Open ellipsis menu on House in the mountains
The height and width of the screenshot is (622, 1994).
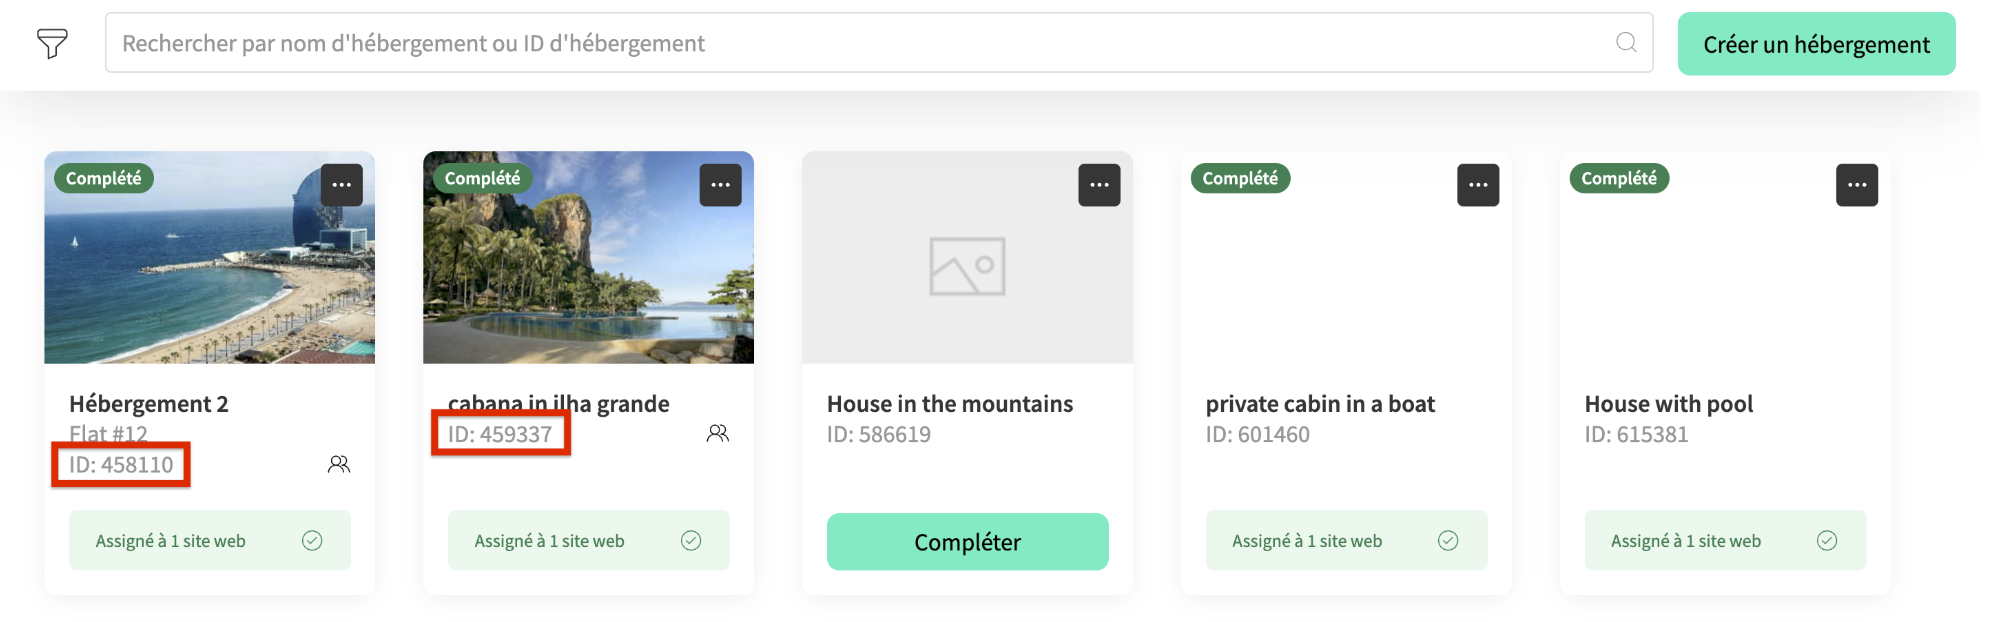1099,184
